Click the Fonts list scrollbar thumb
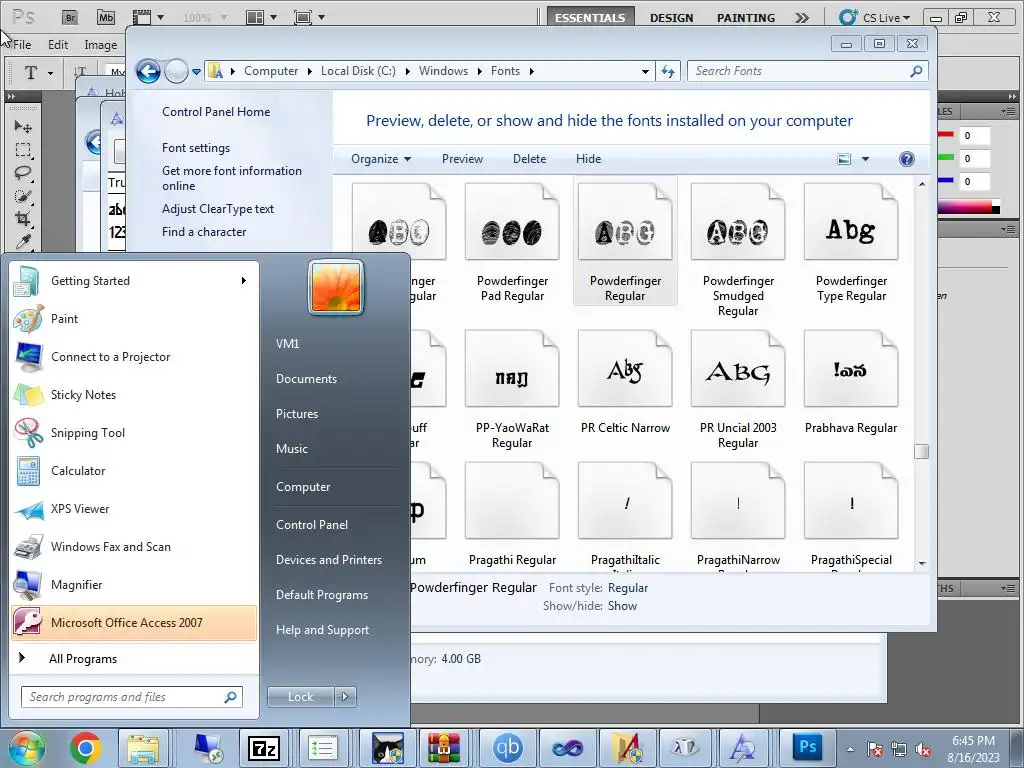 921,452
